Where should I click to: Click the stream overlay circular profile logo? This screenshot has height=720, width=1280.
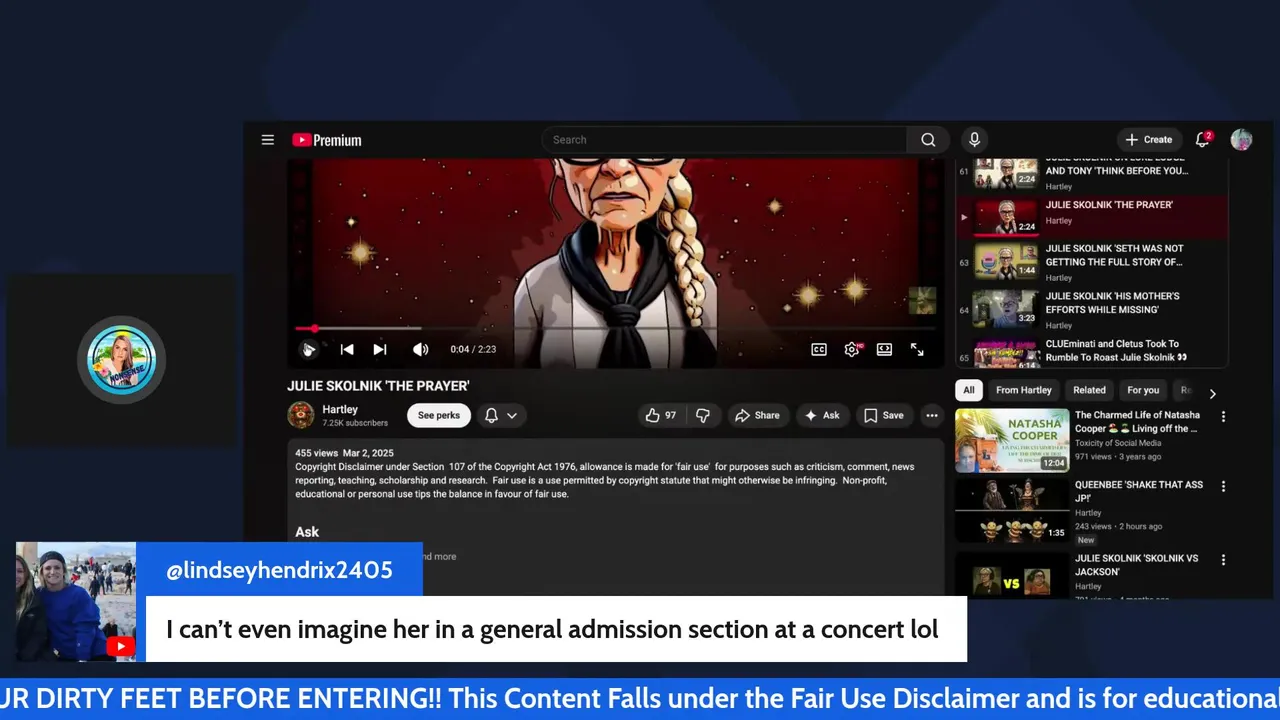point(121,360)
